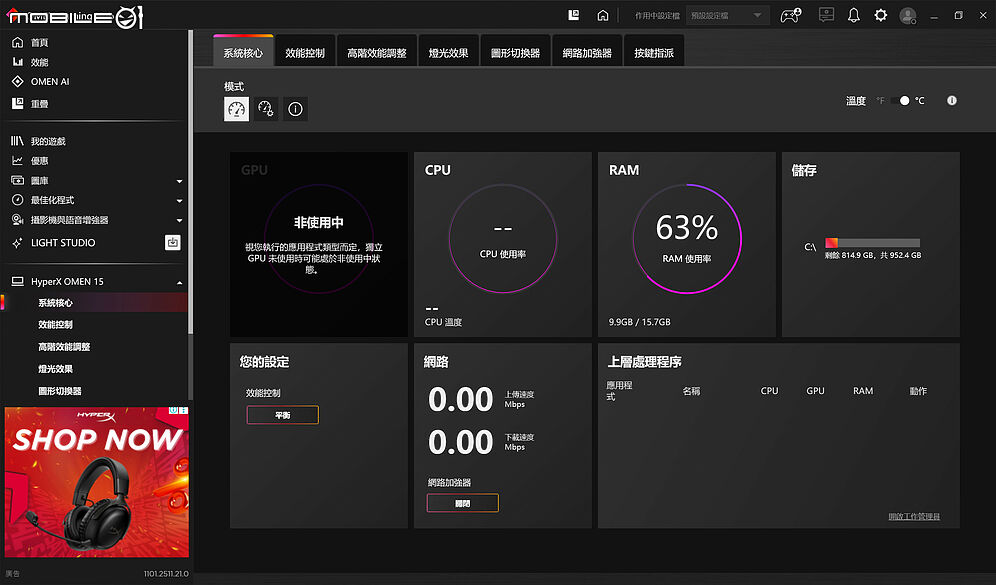
Task: Click the CPU usage ring
Action: click(502, 239)
